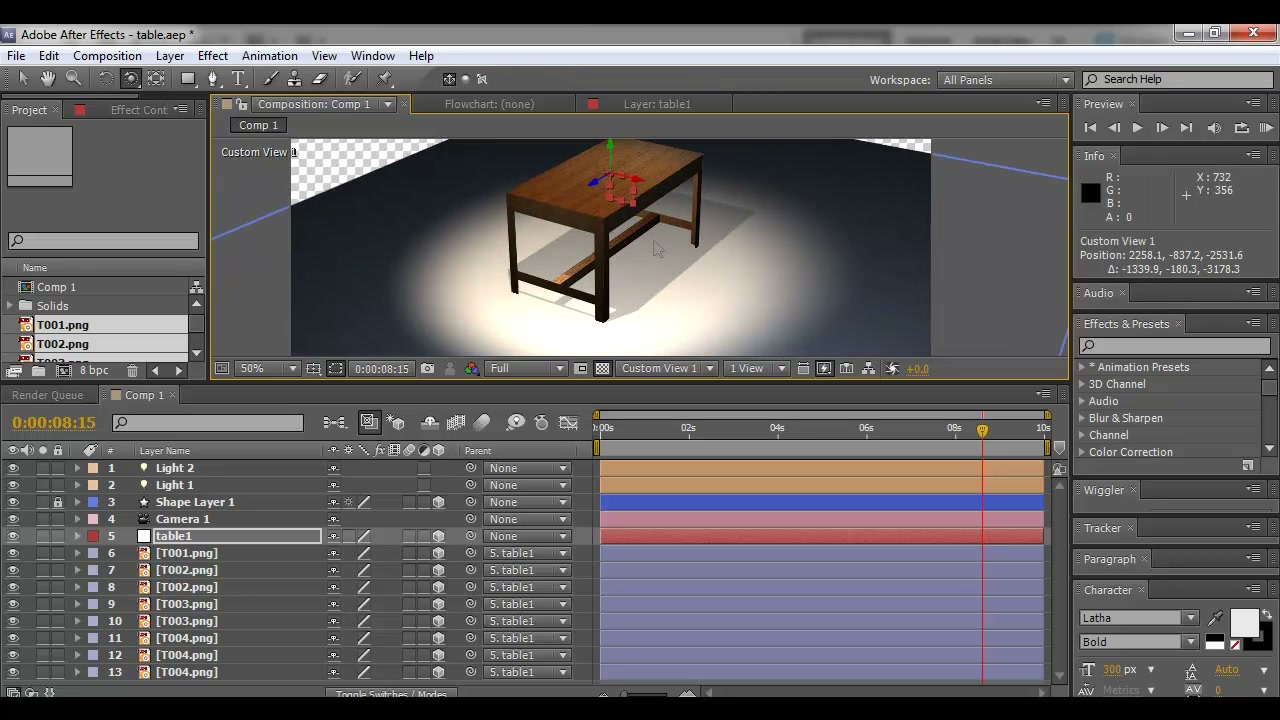The image size is (1280, 720).
Task: Click the white fill color swatch
Action: [x=1244, y=622]
